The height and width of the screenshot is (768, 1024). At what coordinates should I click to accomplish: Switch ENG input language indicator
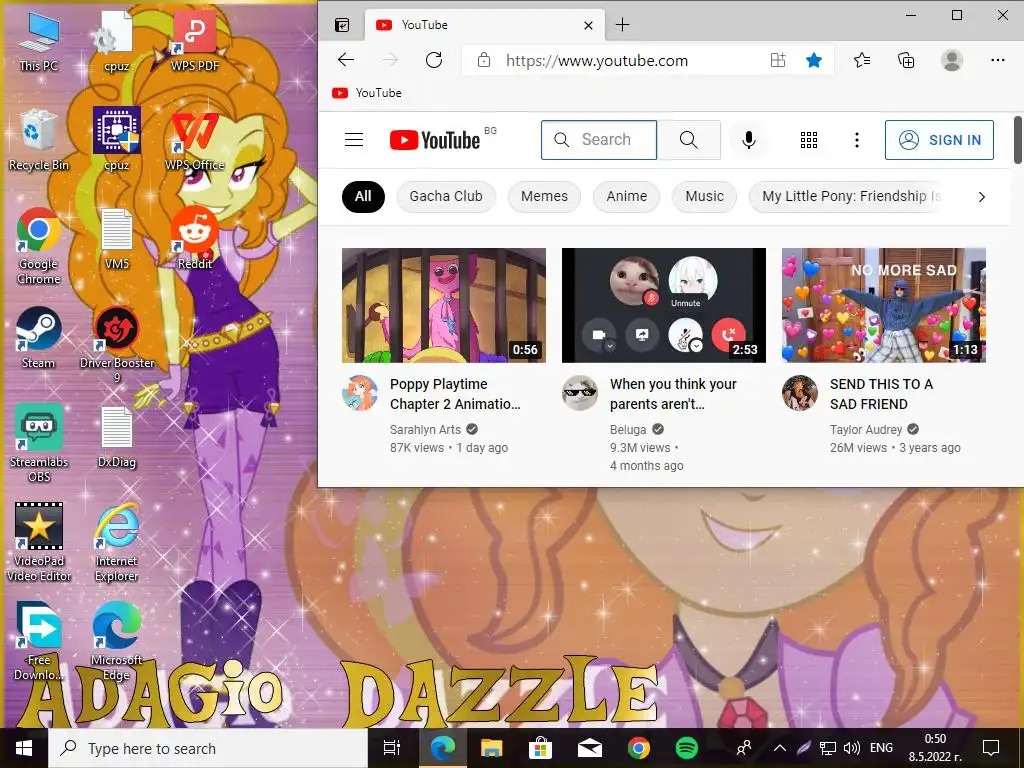coord(881,748)
